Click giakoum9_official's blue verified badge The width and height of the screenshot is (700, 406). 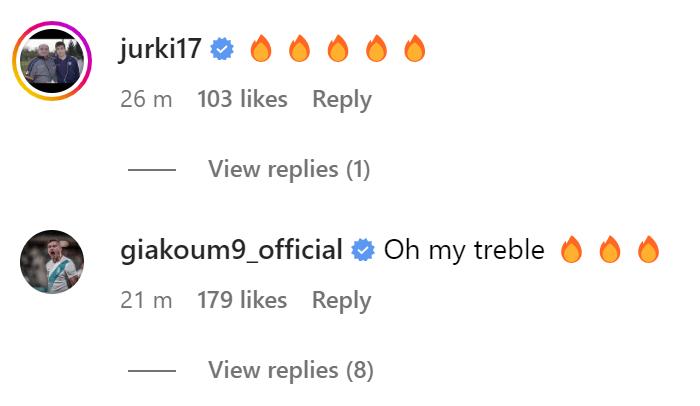coord(363,250)
